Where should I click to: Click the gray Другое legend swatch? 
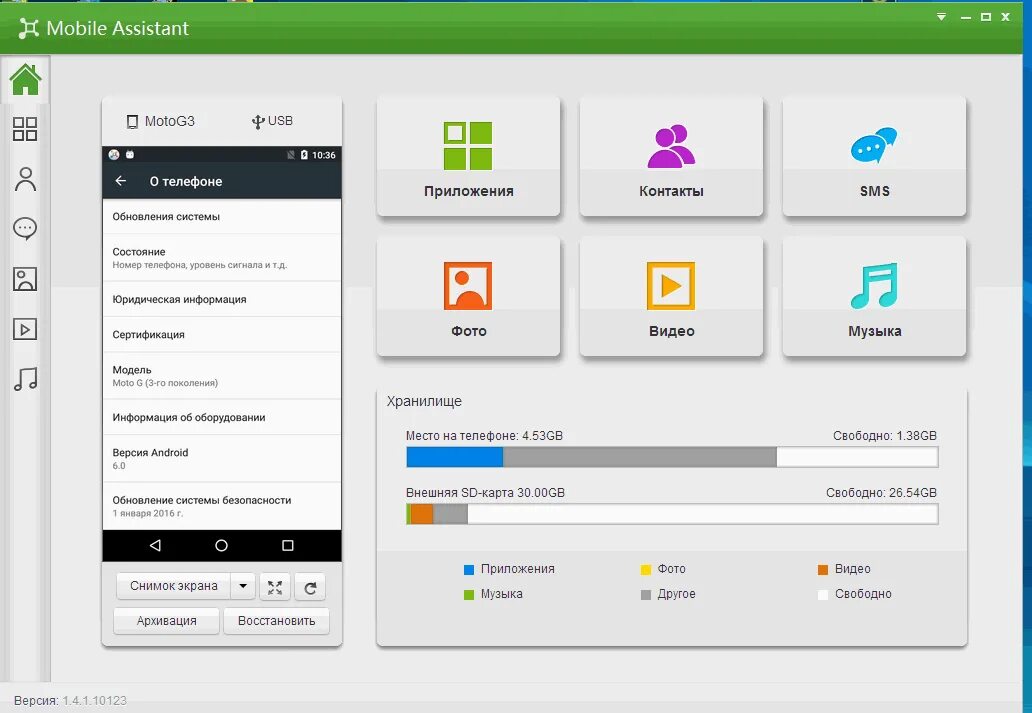click(x=646, y=594)
